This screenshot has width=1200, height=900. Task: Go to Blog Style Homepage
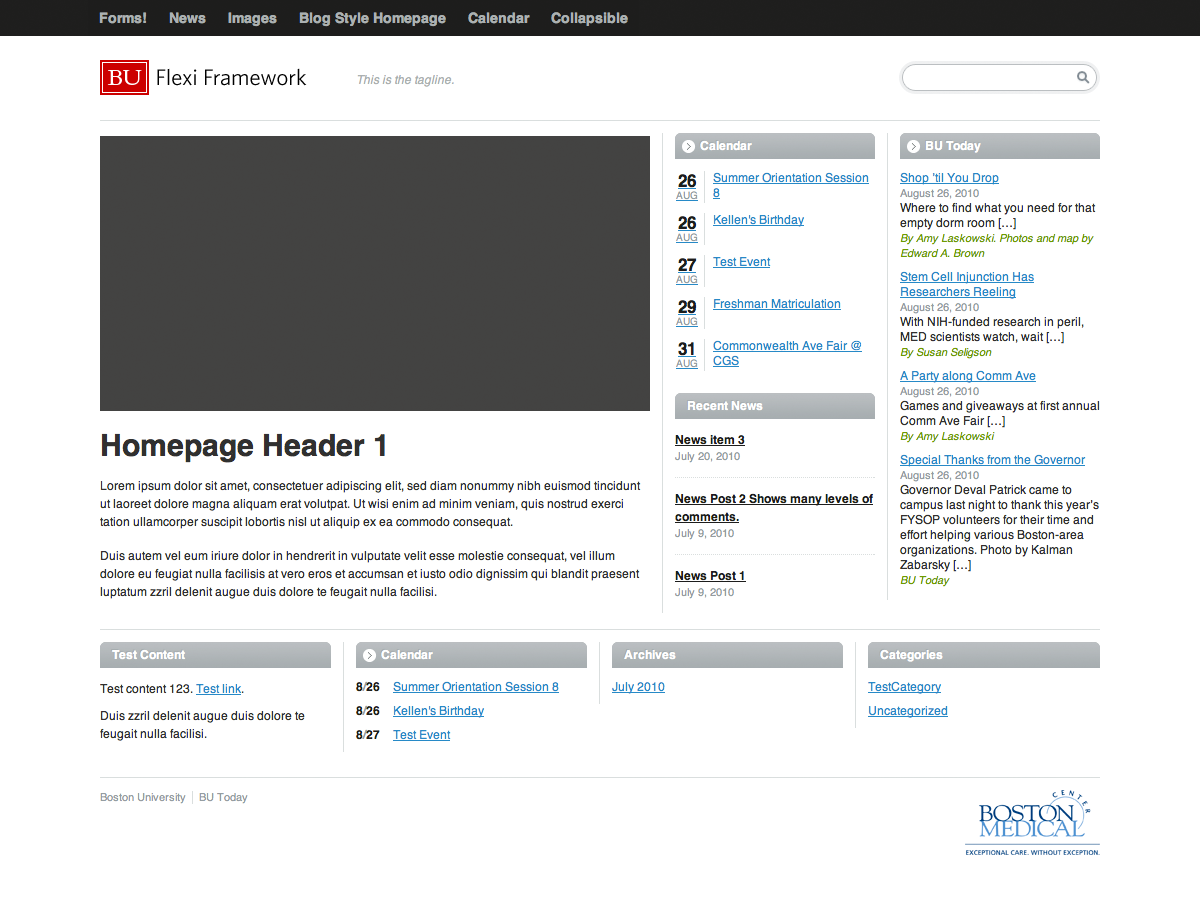point(372,18)
